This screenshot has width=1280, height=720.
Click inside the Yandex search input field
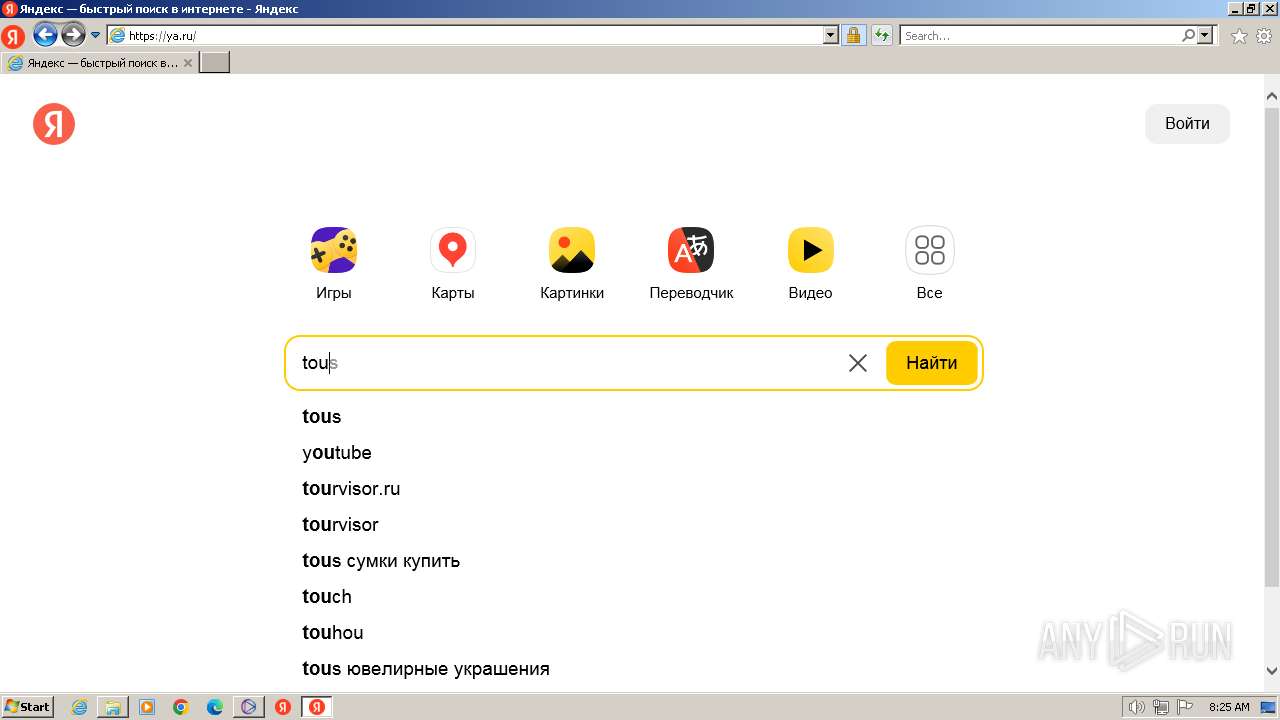point(570,363)
